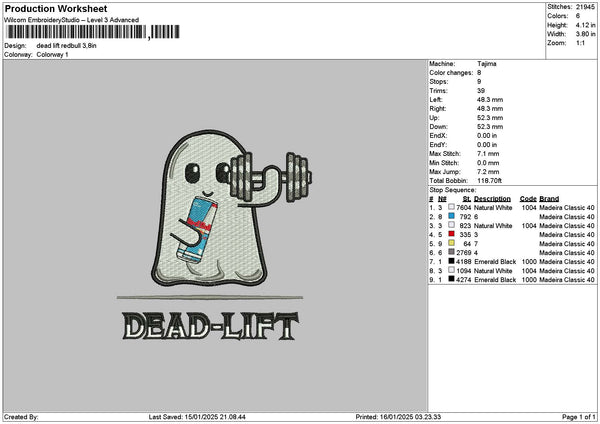This screenshot has height=424, width=600.
Task: Click the barcode under the worksheet title
Action: [92, 32]
